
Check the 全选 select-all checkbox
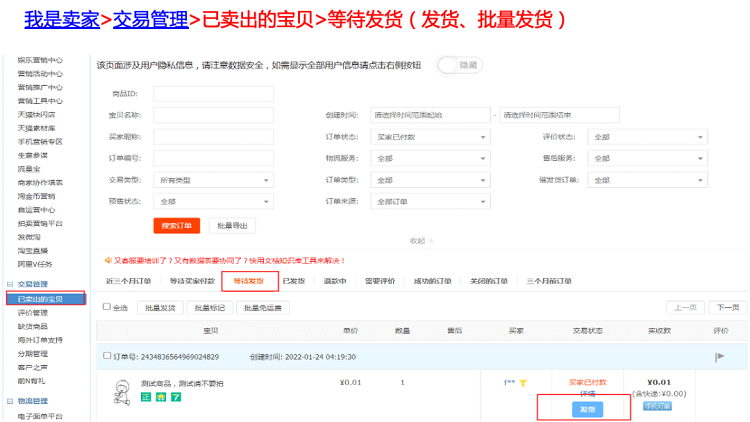pos(108,307)
